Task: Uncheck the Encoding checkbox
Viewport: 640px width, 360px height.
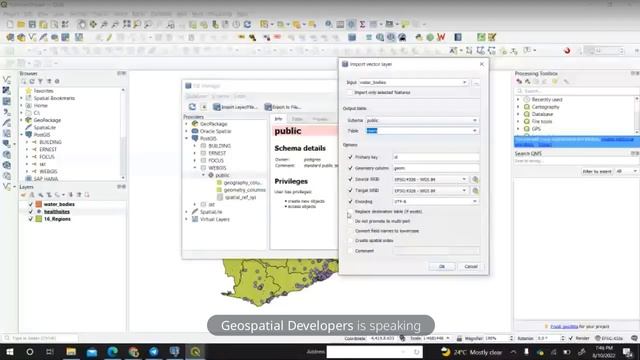Action: pyautogui.click(x=350, y=202)
